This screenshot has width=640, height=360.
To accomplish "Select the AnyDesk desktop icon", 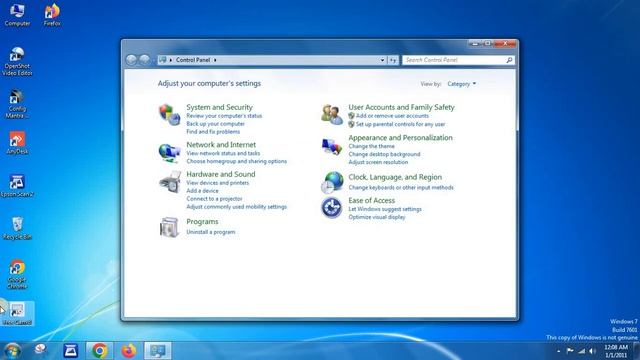I will [x=17, y=143].
